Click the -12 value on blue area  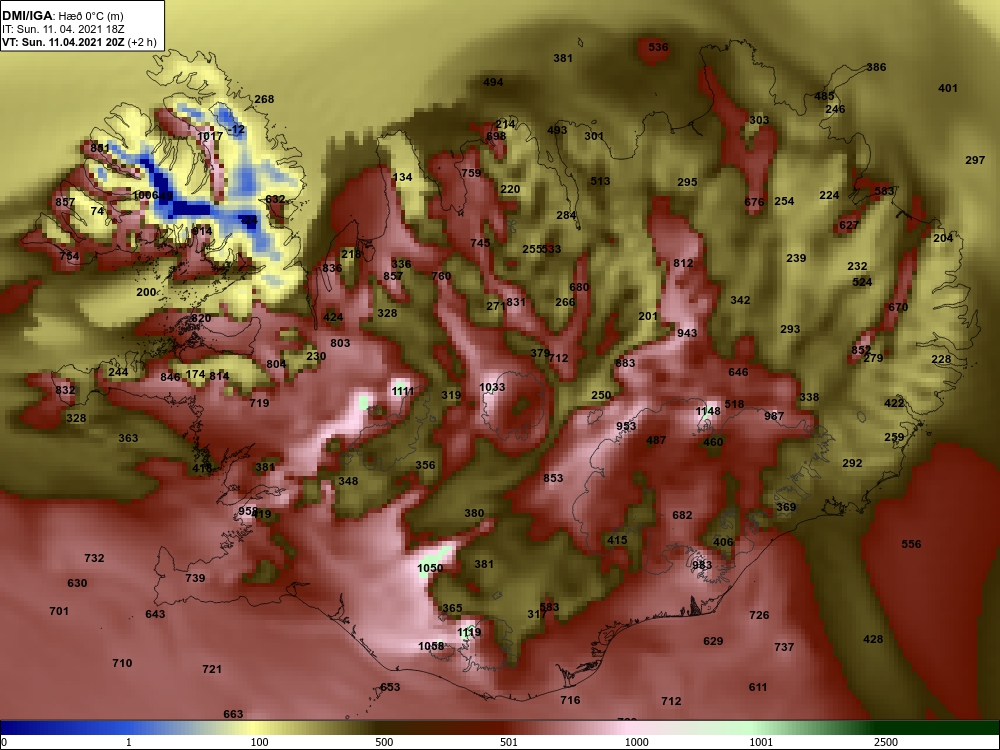click(236, 129)
